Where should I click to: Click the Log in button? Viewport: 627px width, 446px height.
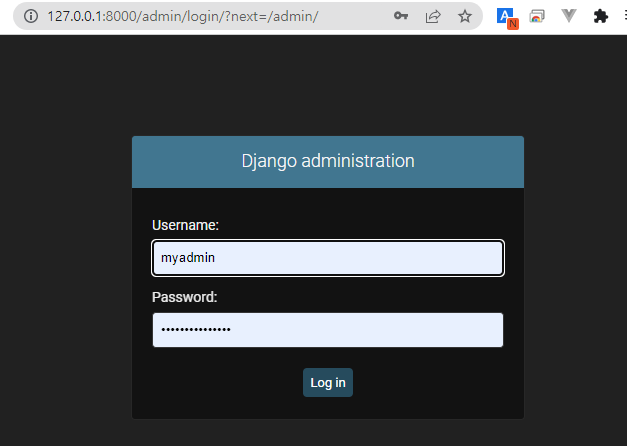pos(327,382)
